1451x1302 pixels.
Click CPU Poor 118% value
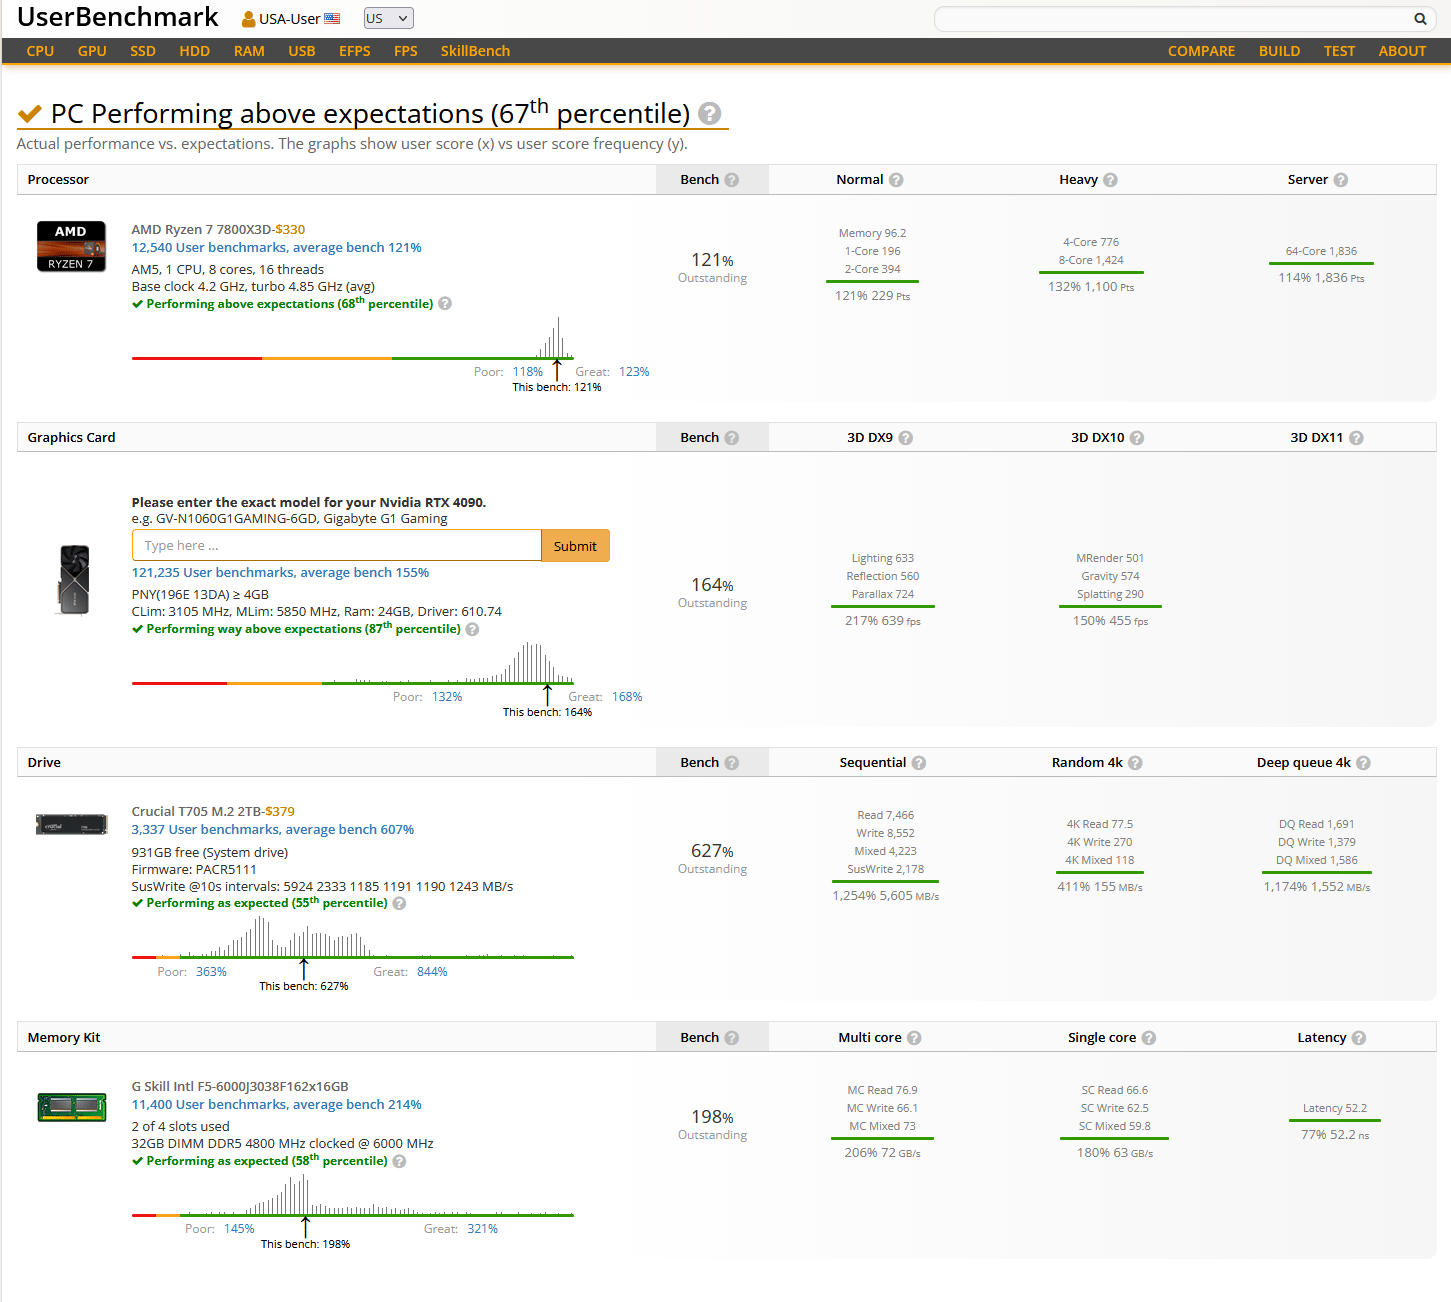pyautogui.click(x=528, y=372)
